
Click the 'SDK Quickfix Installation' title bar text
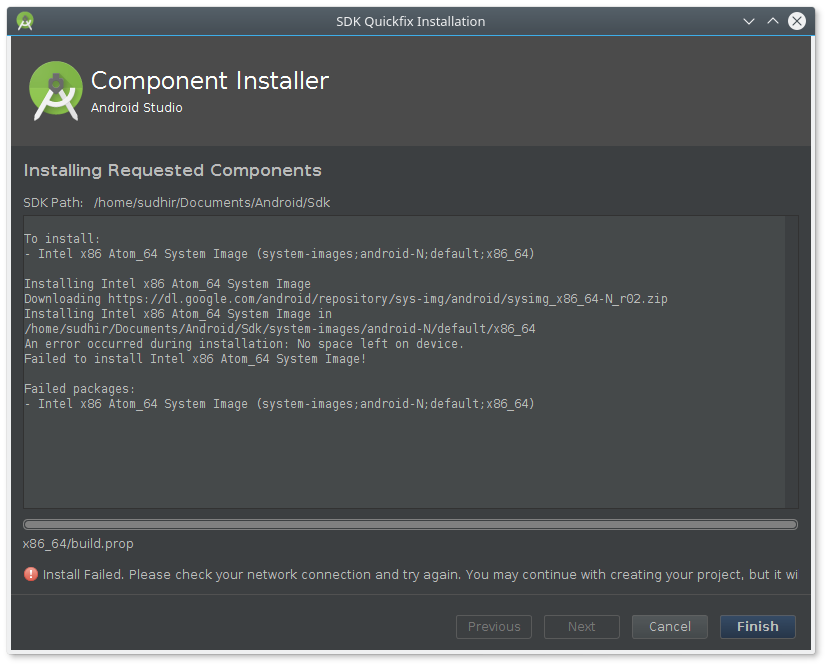coord(410,21)
